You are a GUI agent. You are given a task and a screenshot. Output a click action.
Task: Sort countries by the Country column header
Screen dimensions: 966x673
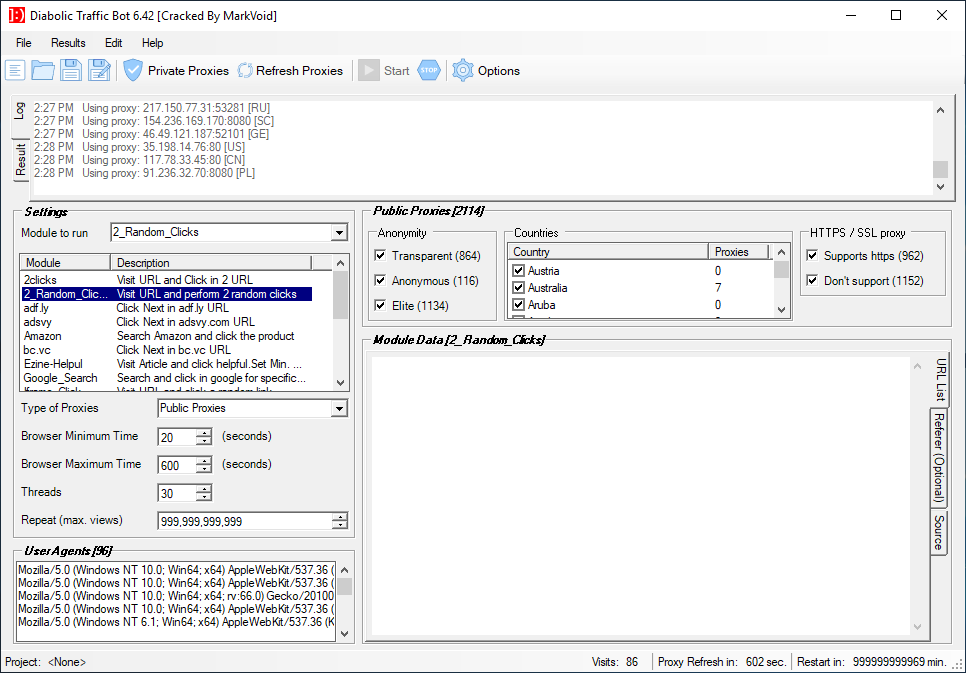coord(608,251)
